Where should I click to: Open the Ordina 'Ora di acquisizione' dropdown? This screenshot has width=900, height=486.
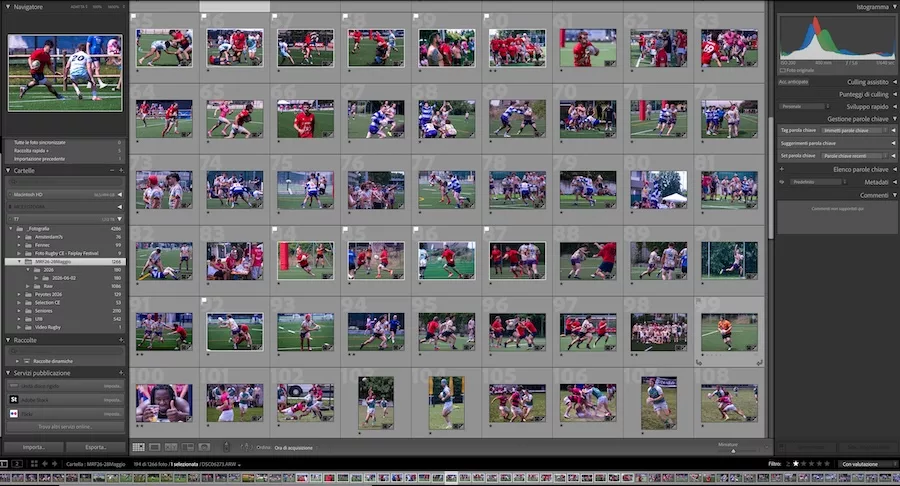[x=296, y=448]
